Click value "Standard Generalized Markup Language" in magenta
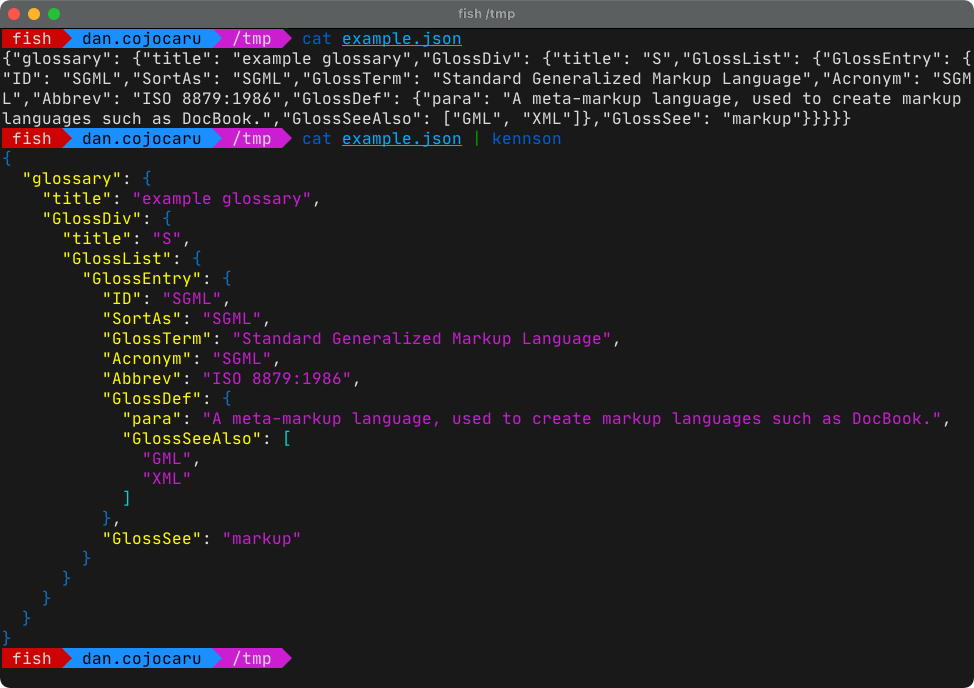974x688 pixels. [x=421, y=339]
